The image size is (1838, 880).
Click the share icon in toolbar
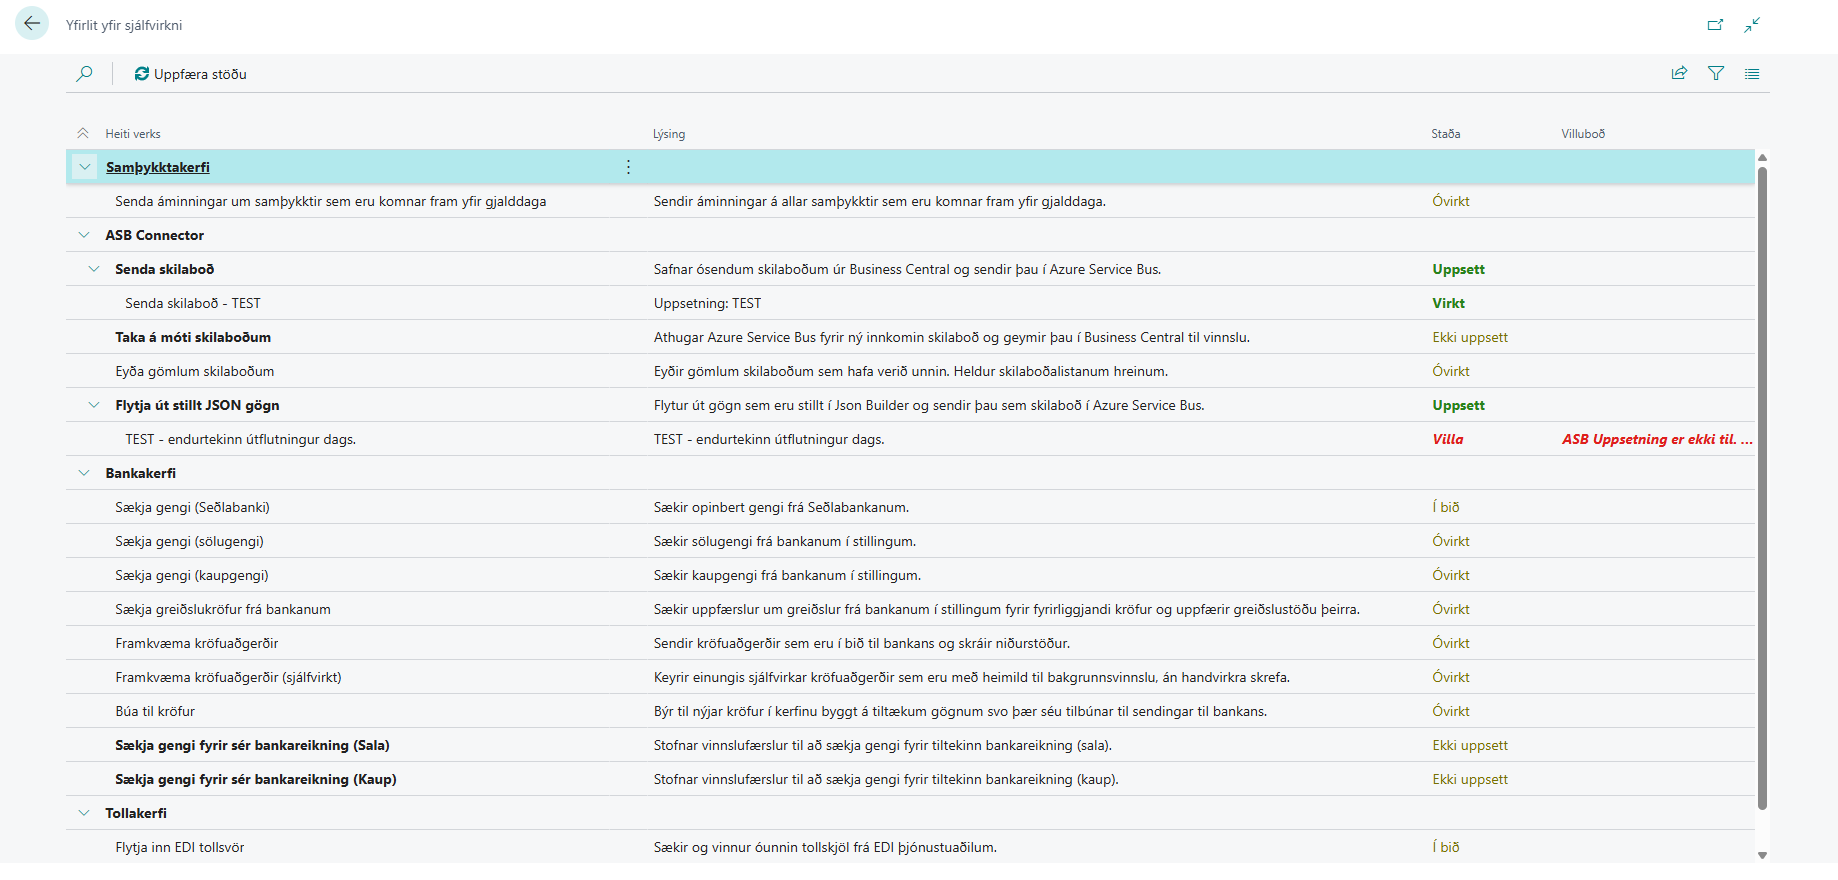1679,73
